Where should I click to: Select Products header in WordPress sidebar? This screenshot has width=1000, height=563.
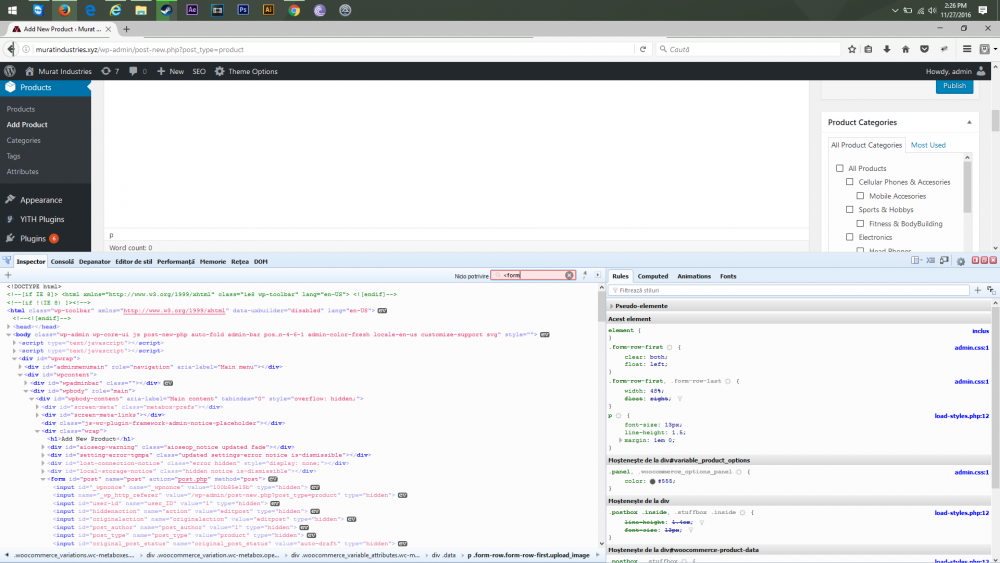click(45, 87)
